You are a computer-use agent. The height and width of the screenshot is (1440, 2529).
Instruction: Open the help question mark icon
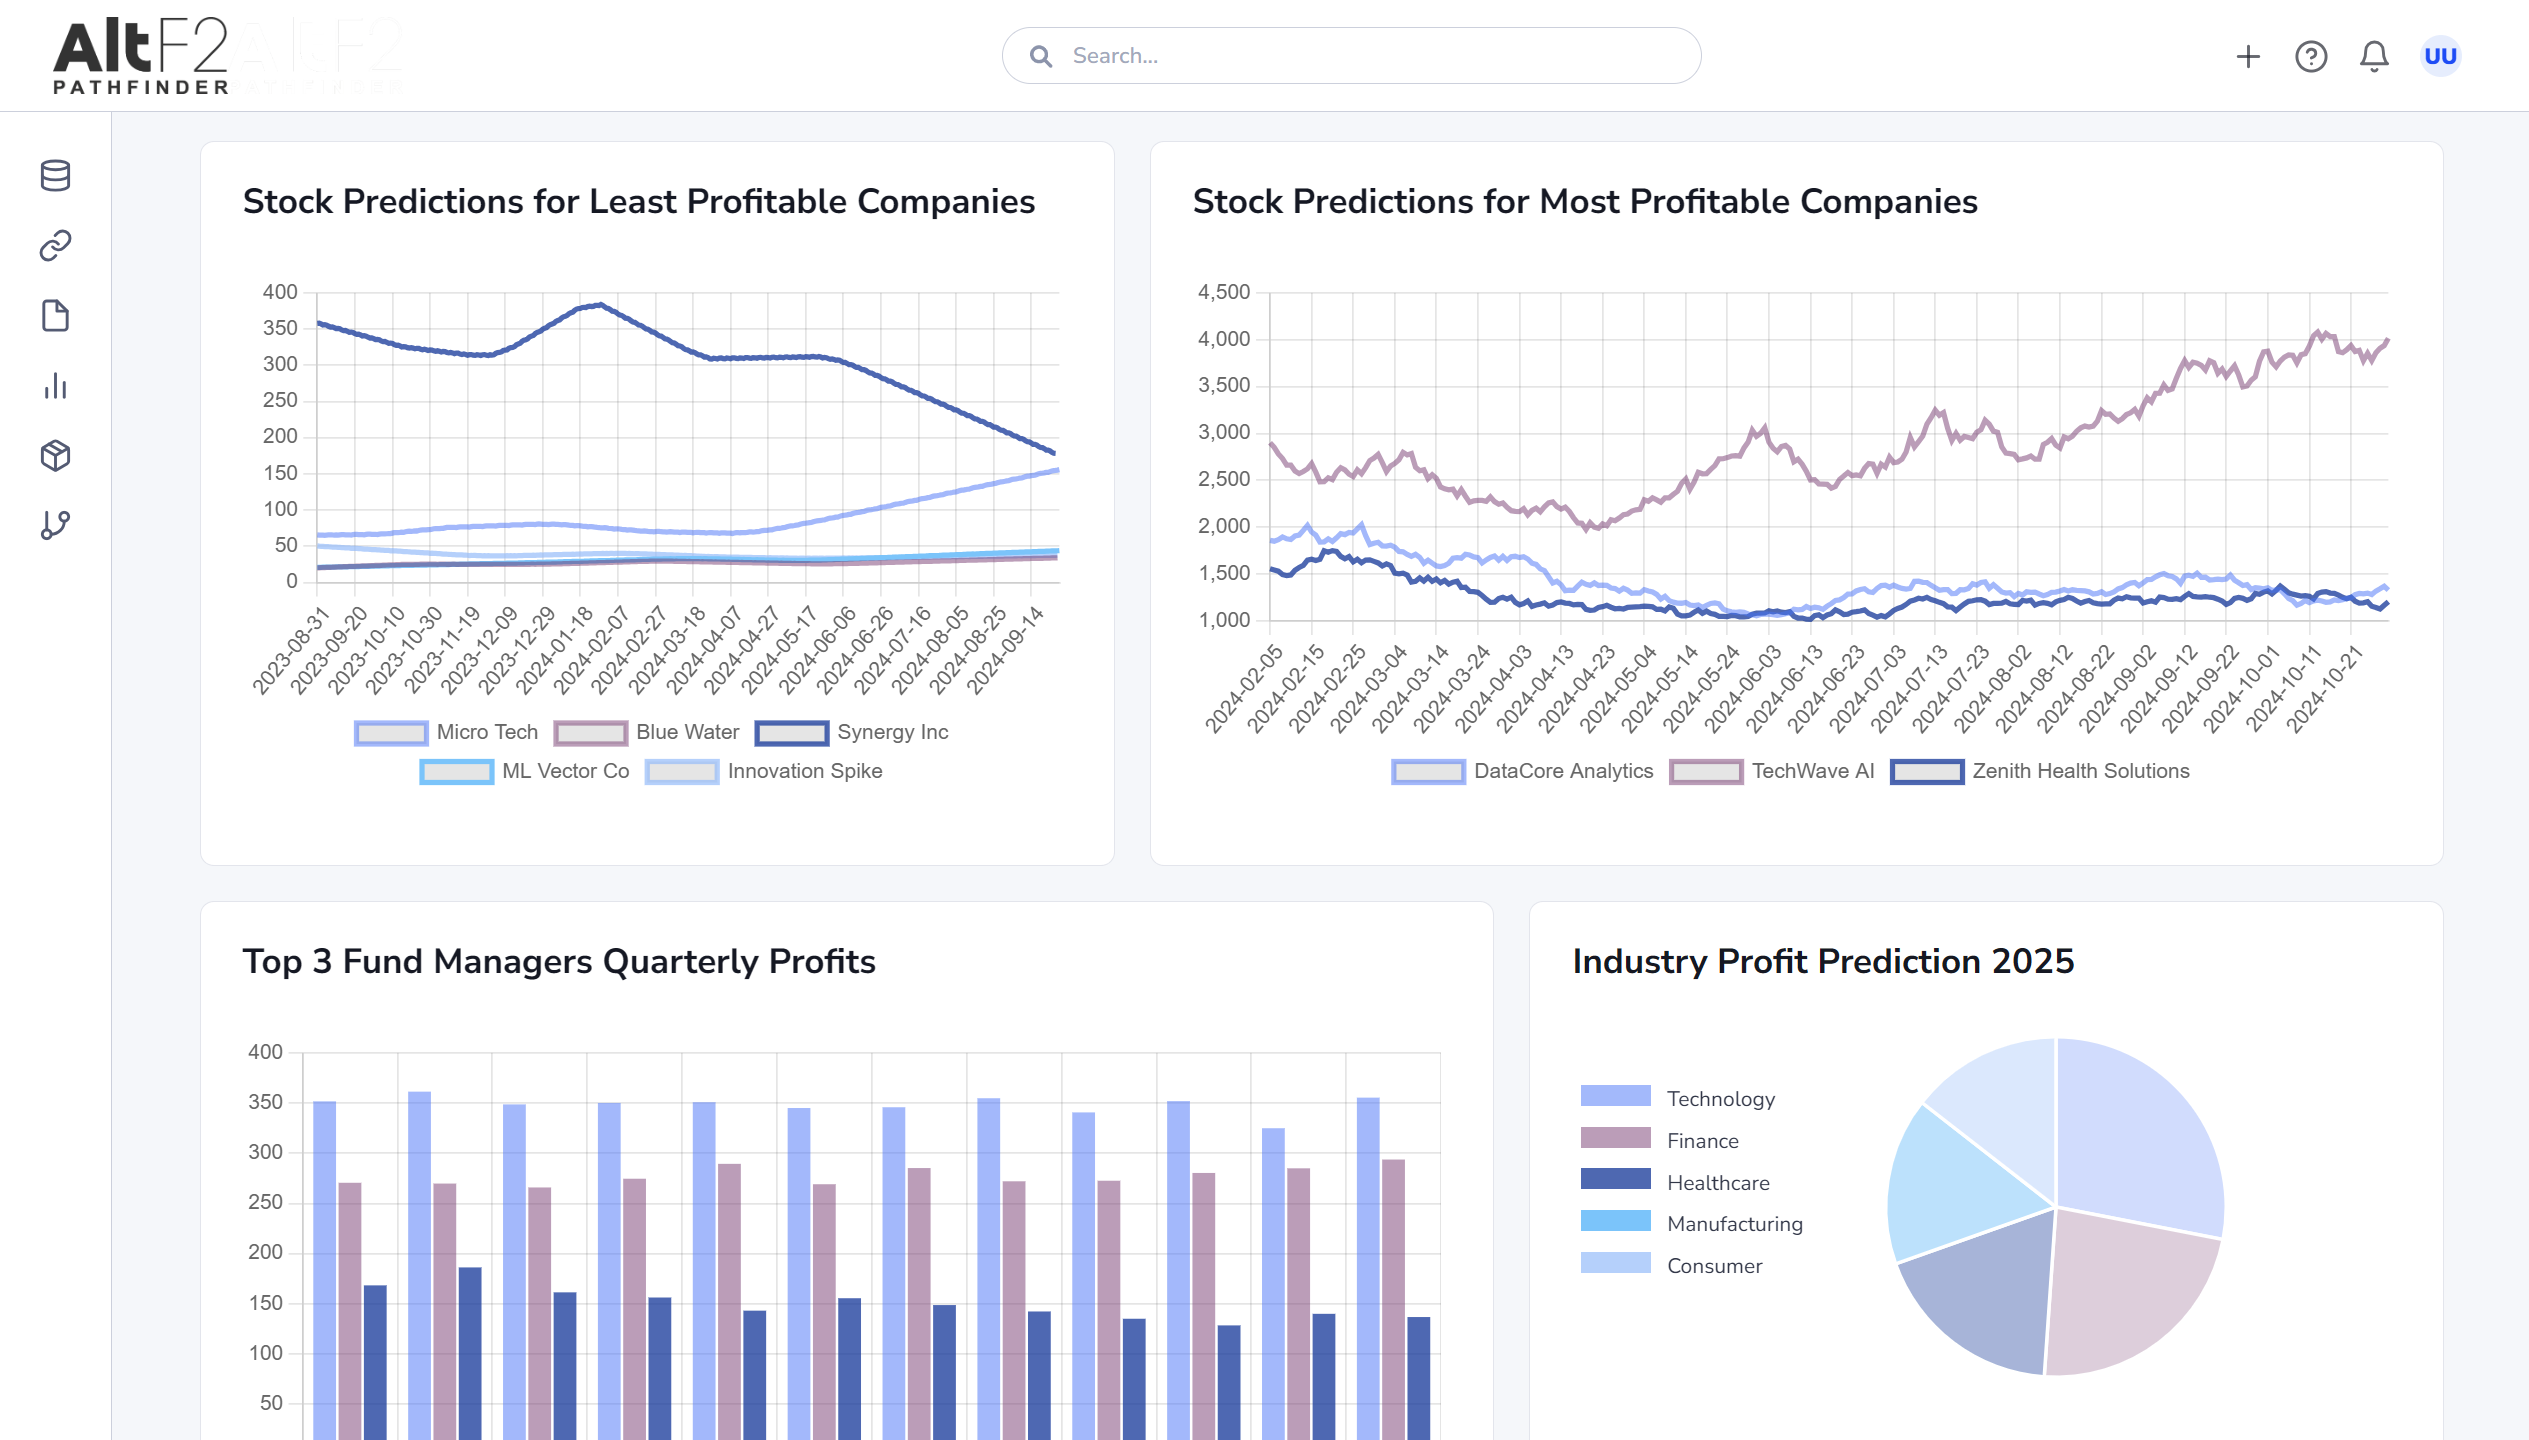click(x=2311, y=56)
